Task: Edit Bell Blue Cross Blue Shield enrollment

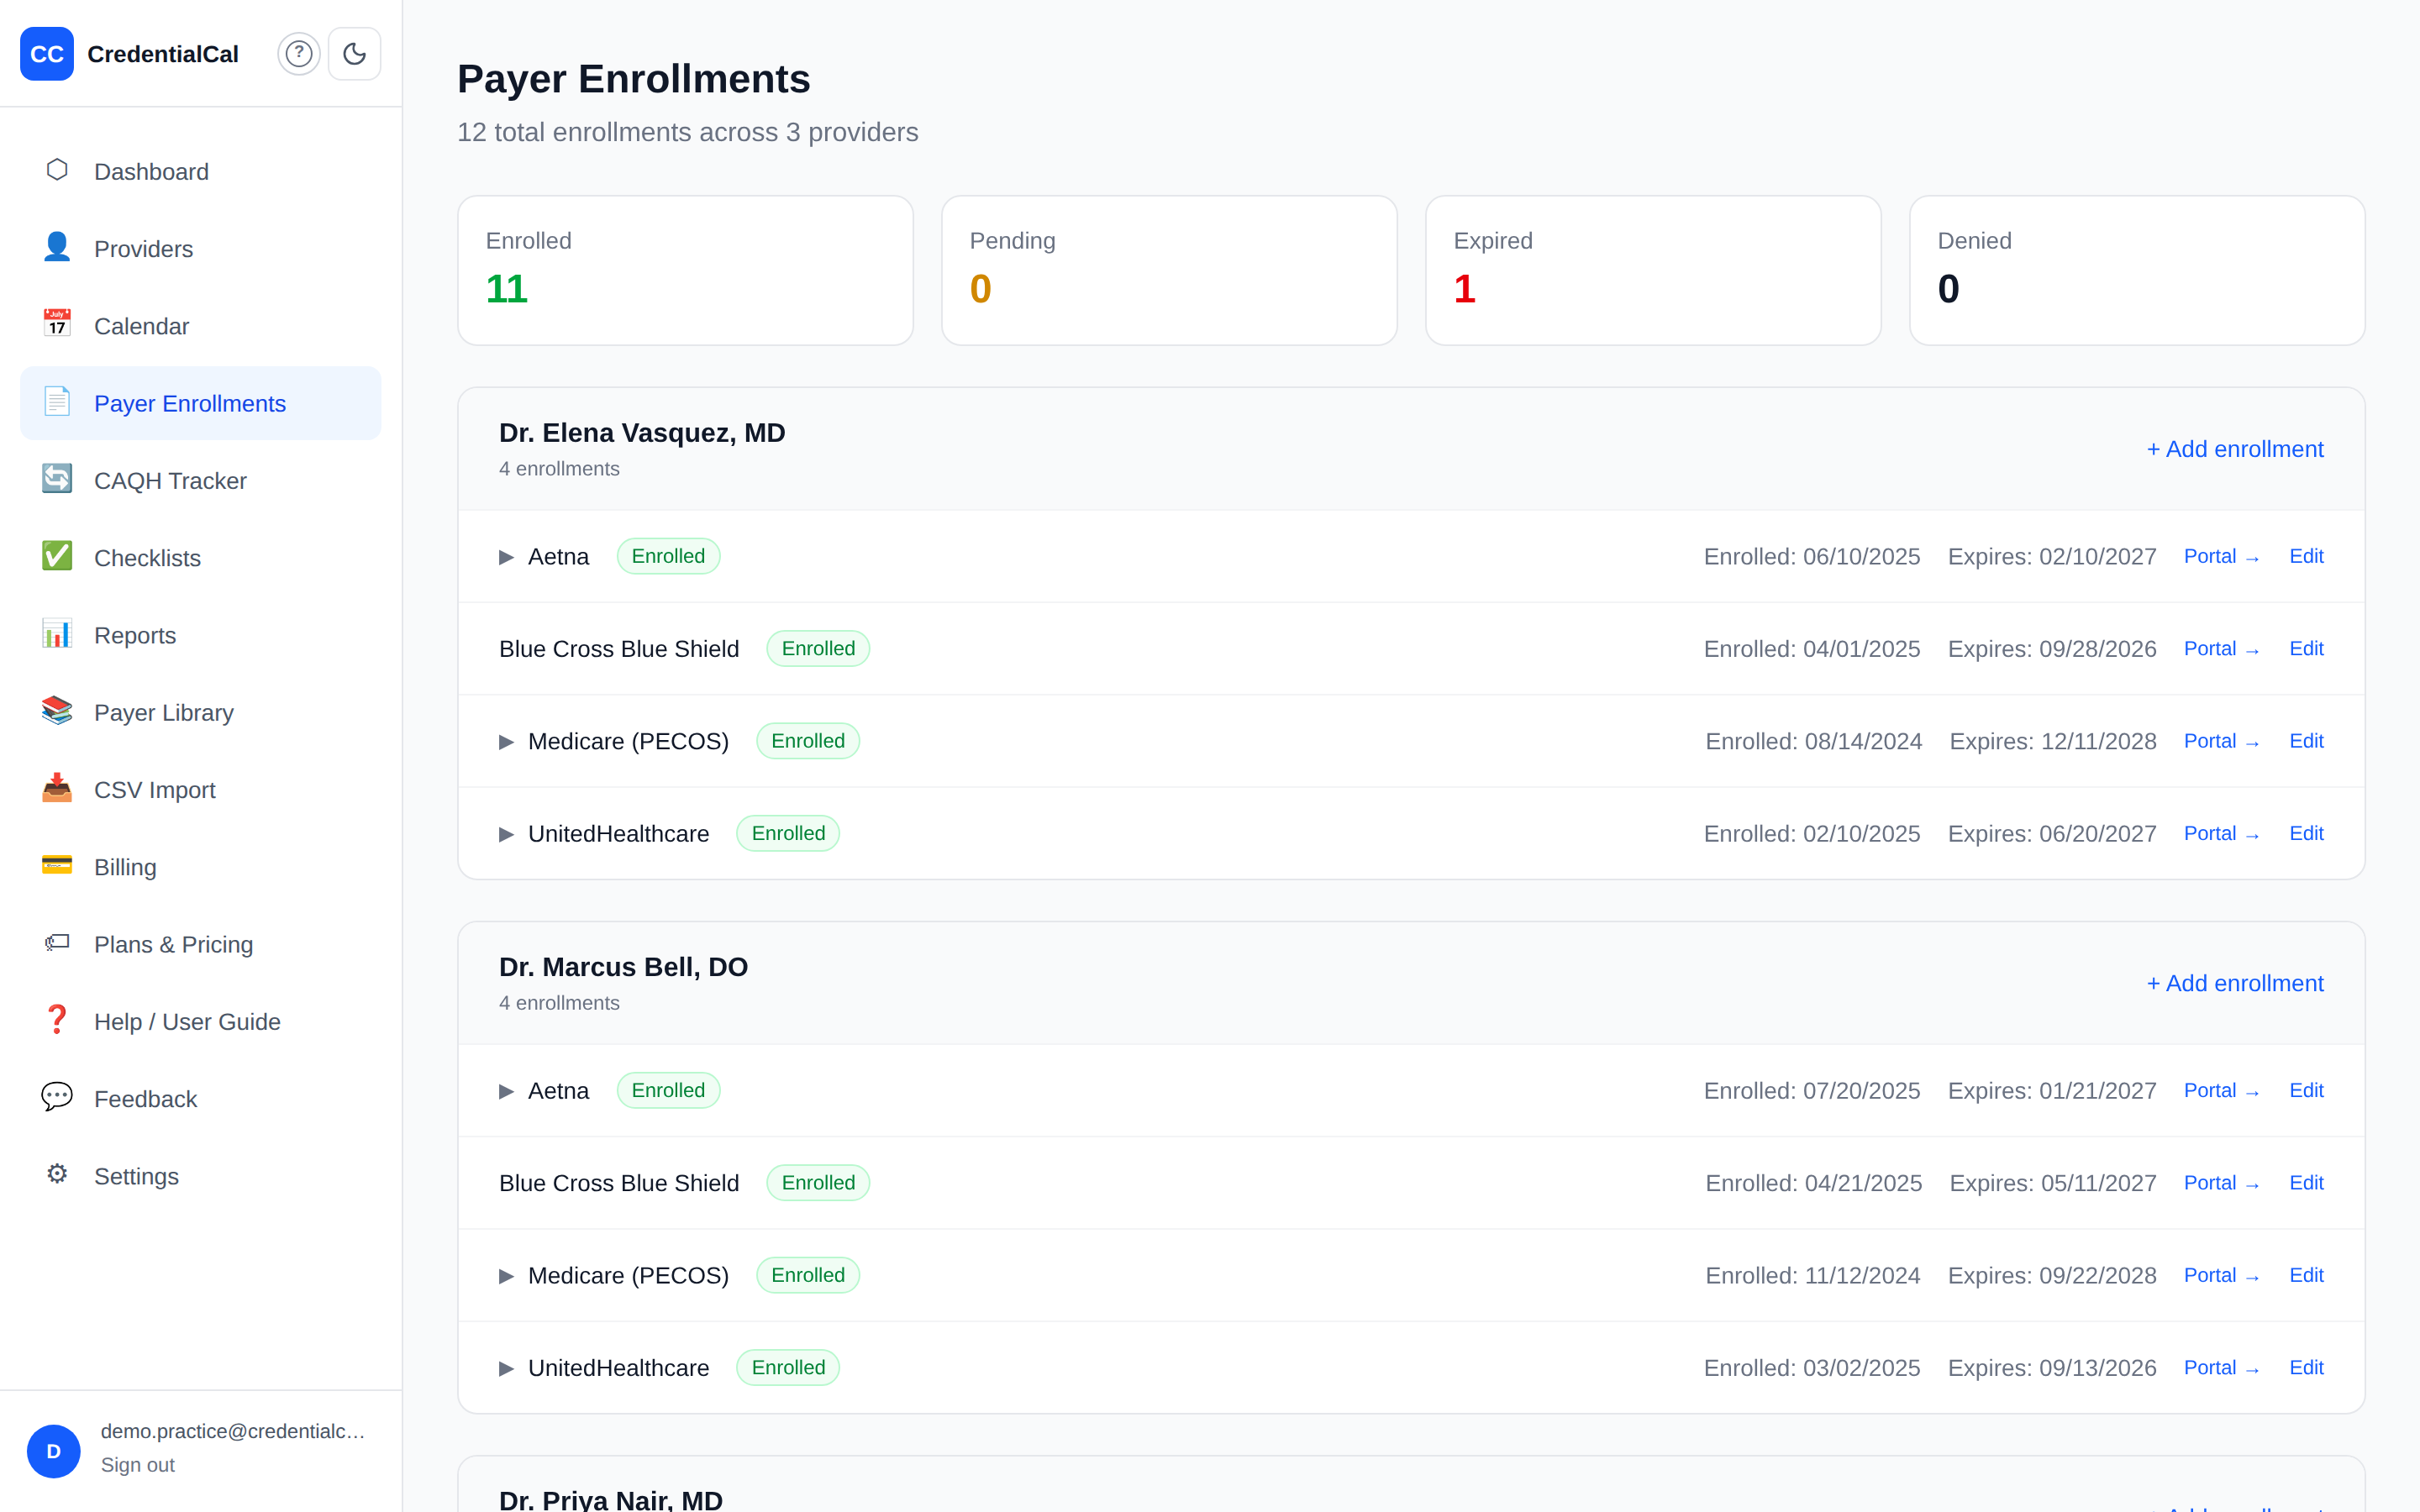Action: 2306,1183
